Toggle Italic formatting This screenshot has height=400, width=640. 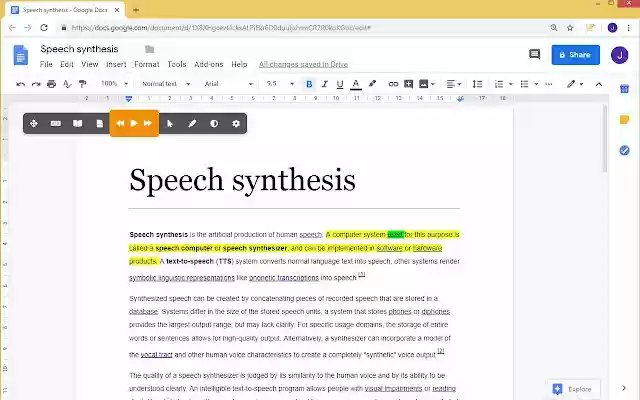coord(324,84)
